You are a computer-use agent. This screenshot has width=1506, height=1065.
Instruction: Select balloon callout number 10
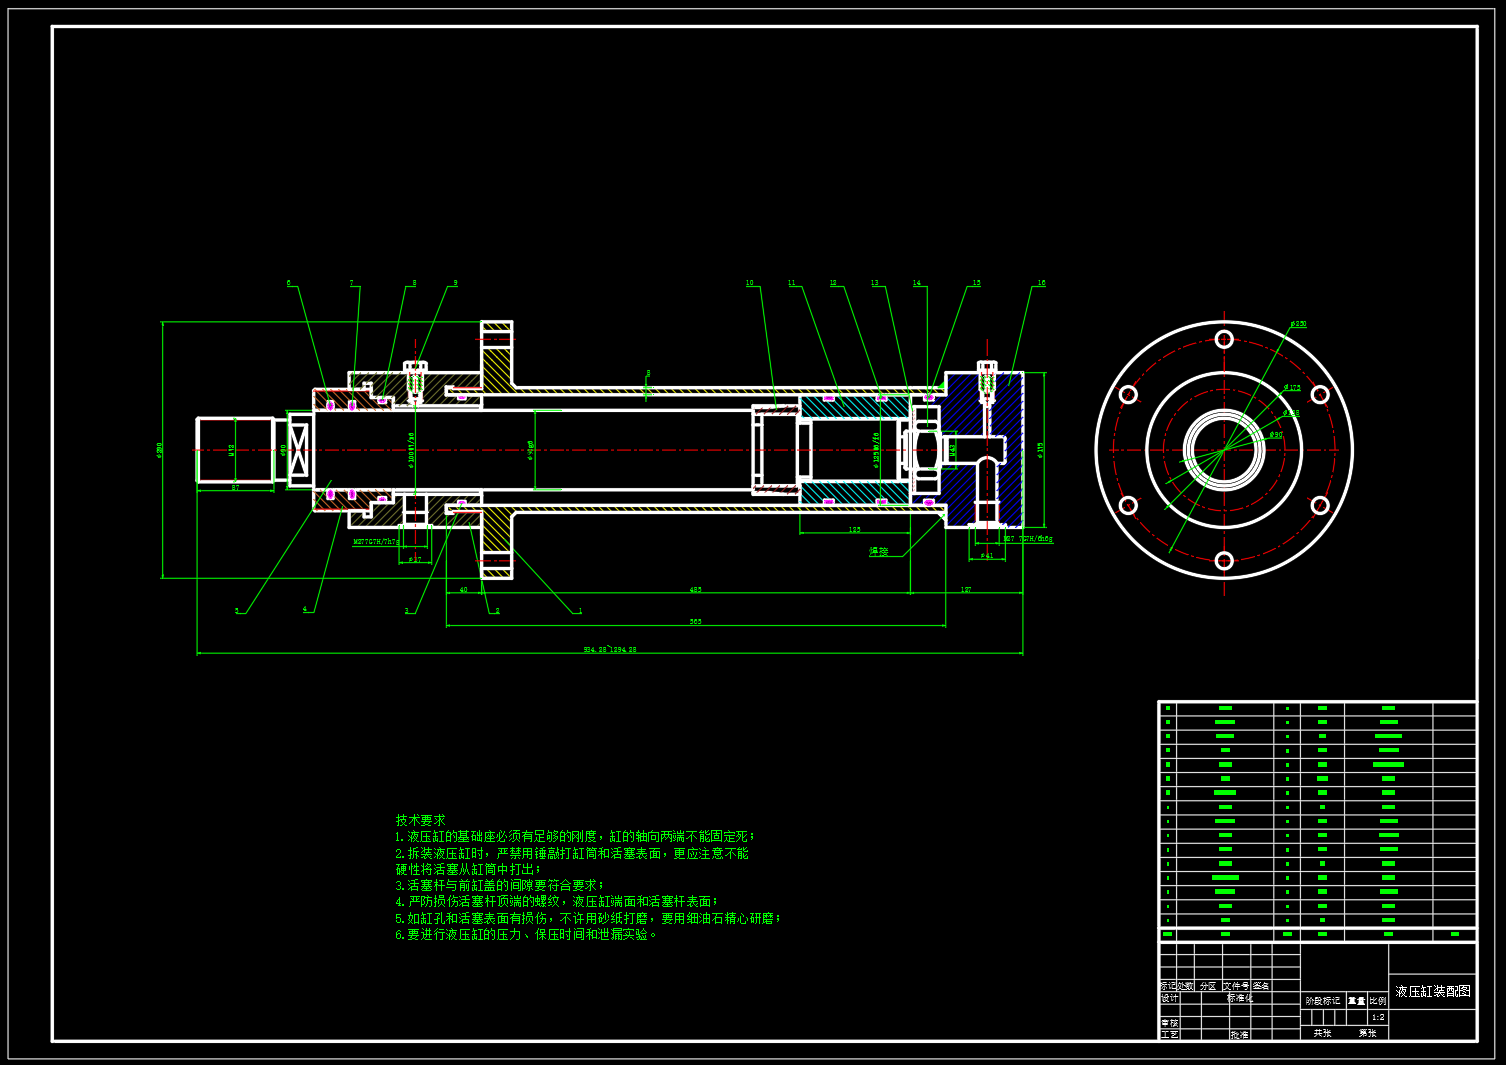click(x=748, y=282)
